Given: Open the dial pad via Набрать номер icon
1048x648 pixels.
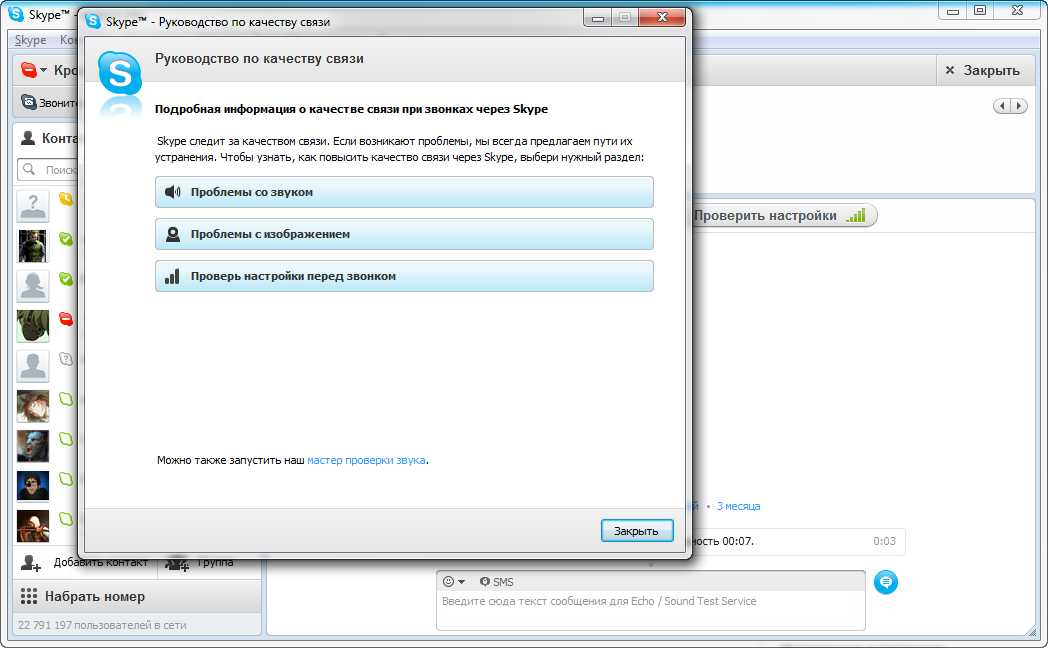Looking at the screenshot, I should (x=27, y=598).
